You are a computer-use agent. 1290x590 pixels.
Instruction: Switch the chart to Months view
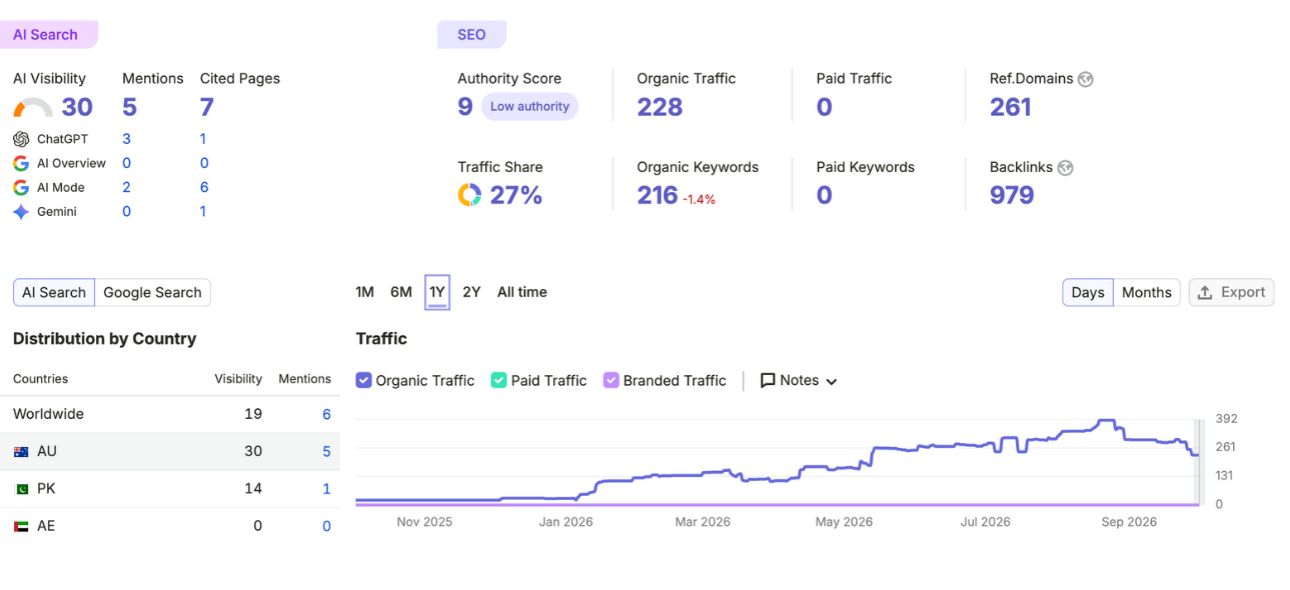point(1146,292)
